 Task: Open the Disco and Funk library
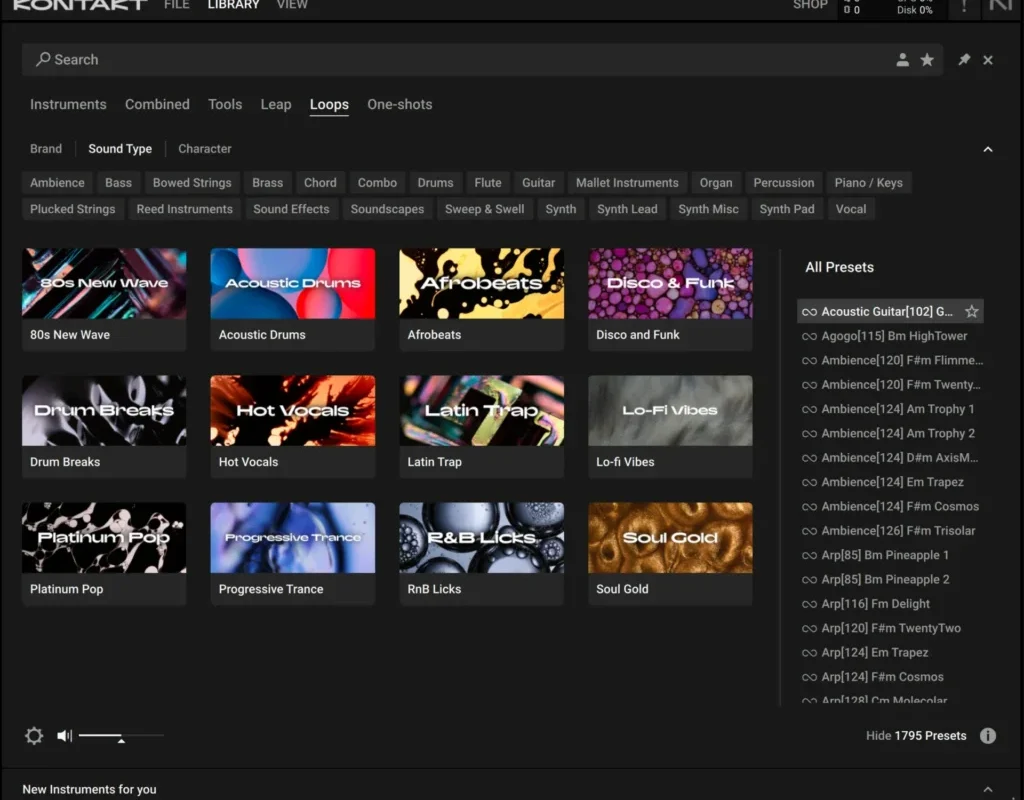(x=670, y=299)
